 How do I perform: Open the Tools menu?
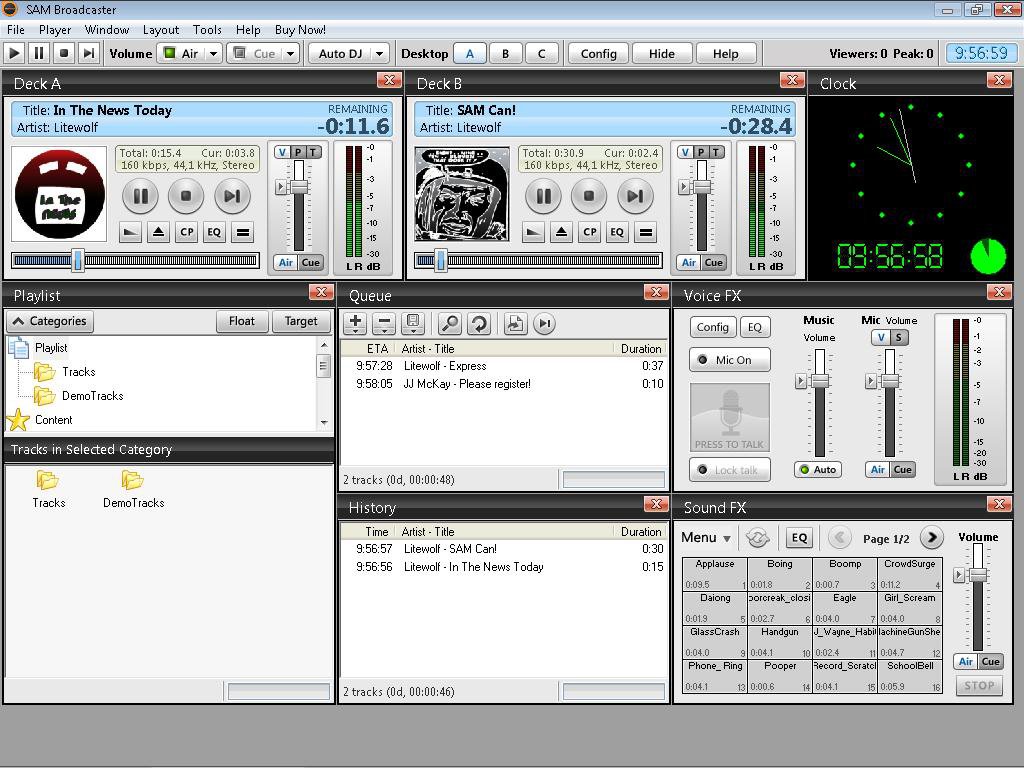(x=207, y=30)
